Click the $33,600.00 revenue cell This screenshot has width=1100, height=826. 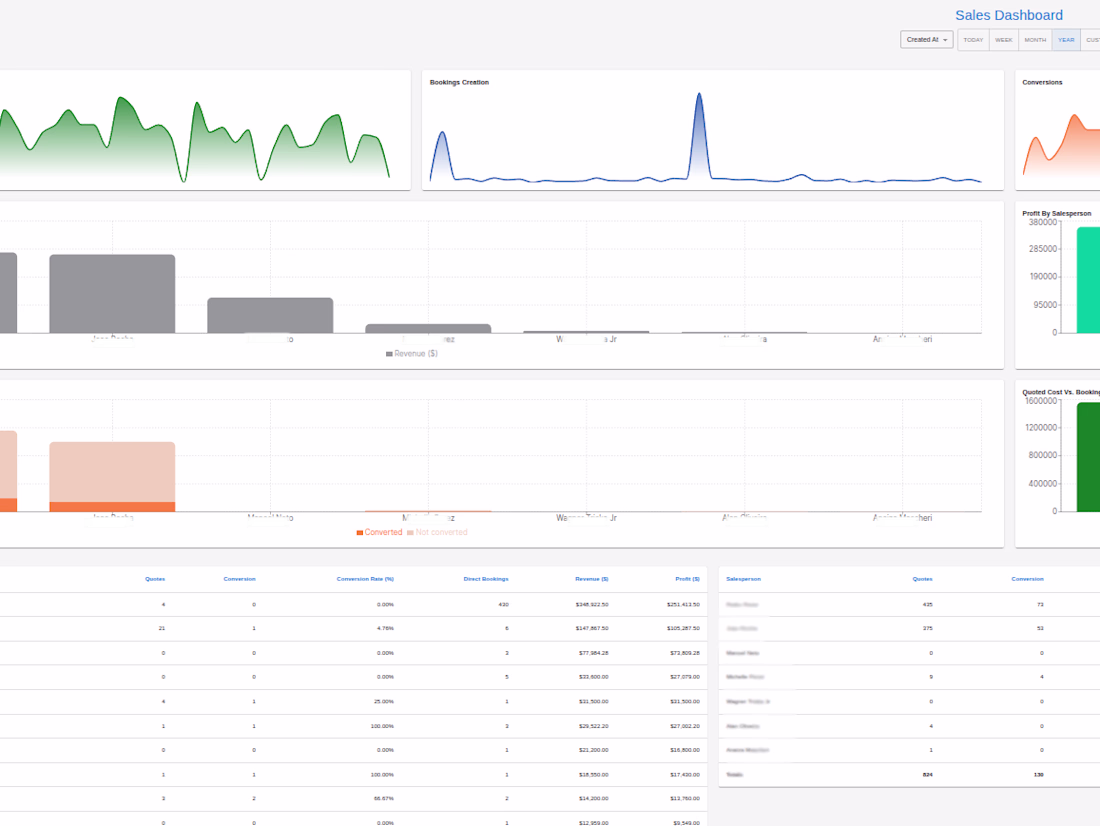593,677
